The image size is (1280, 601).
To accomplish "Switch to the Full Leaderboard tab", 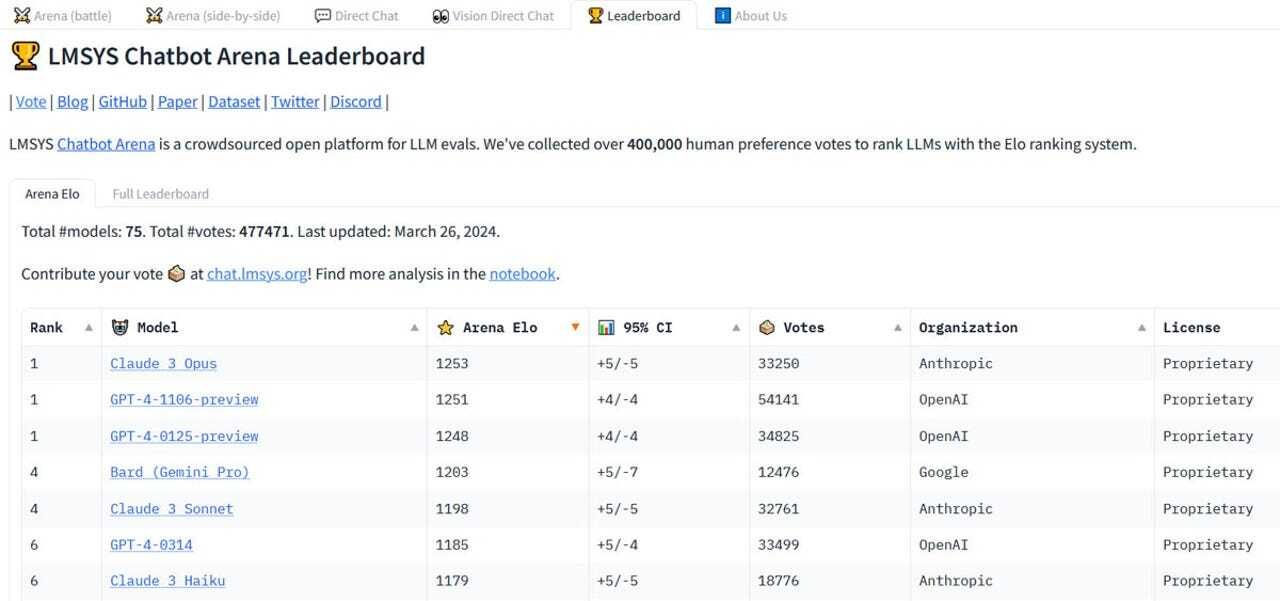I will pos(160,194).
